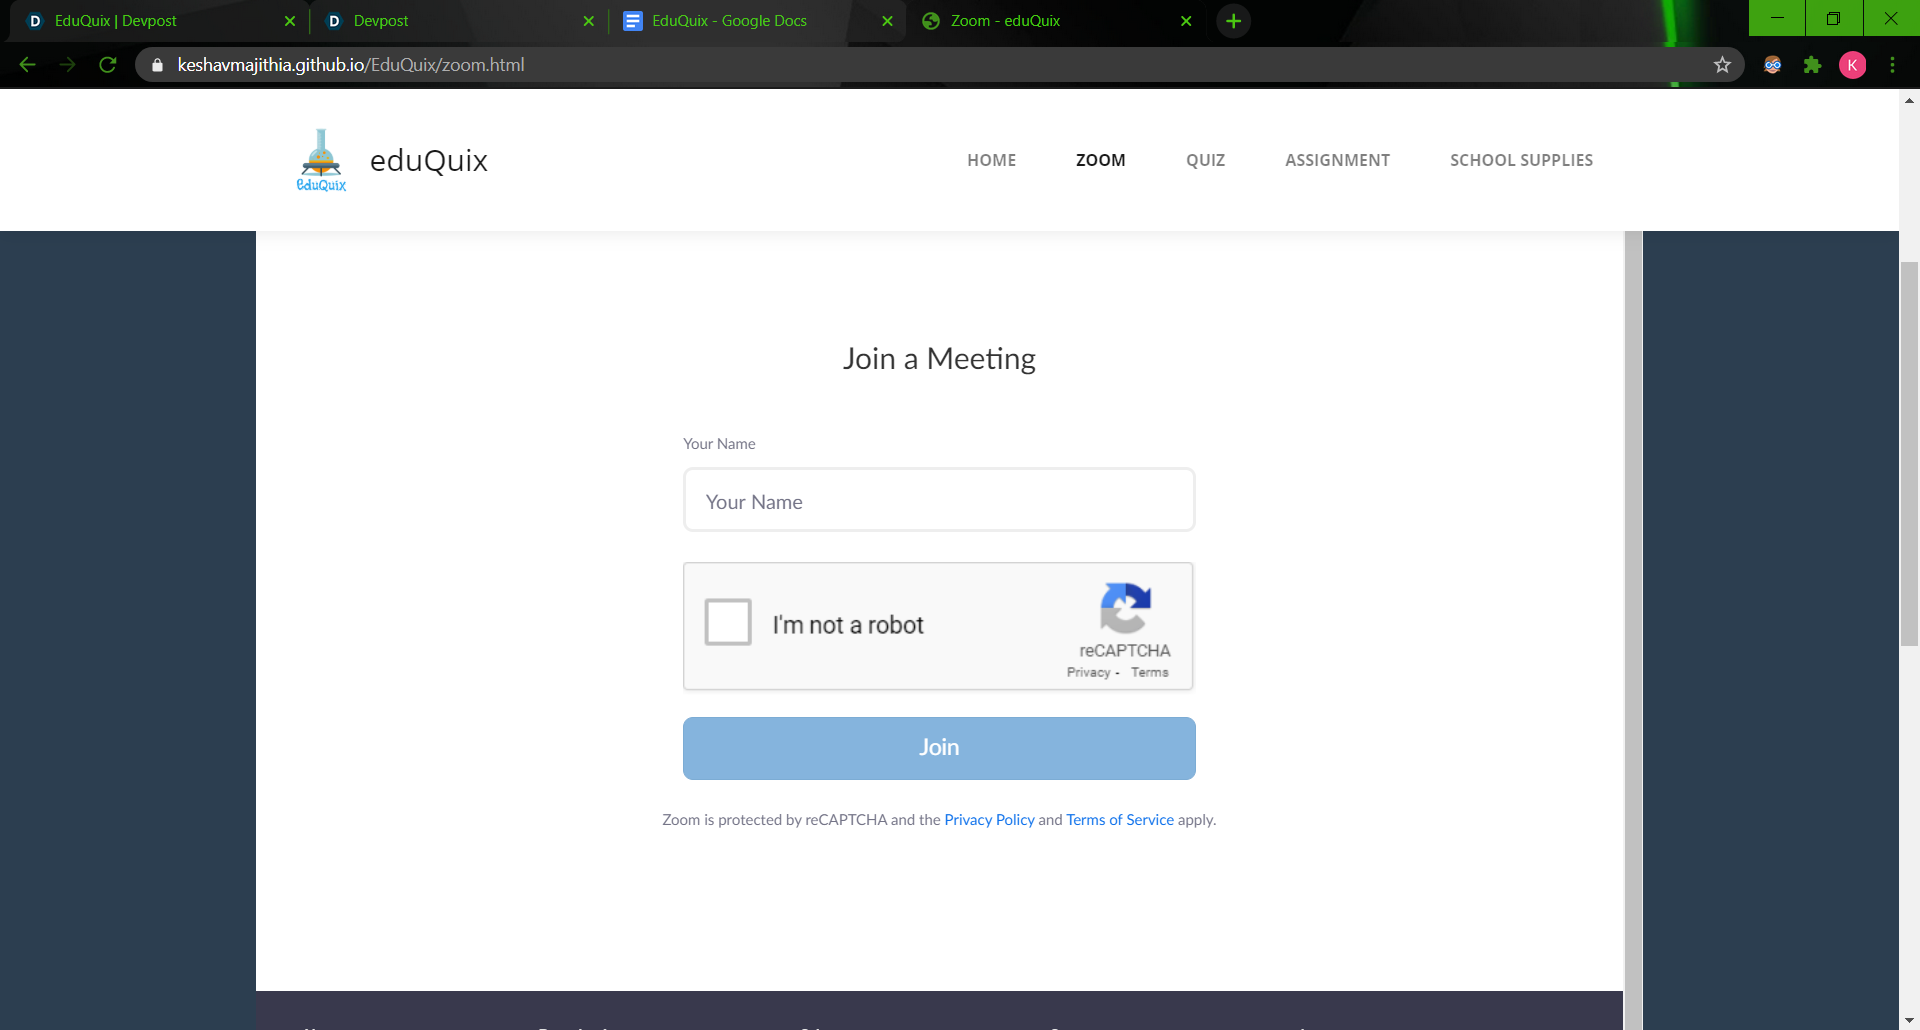
Task: Open HOME in the navigation menu
Action: (991, 160)
